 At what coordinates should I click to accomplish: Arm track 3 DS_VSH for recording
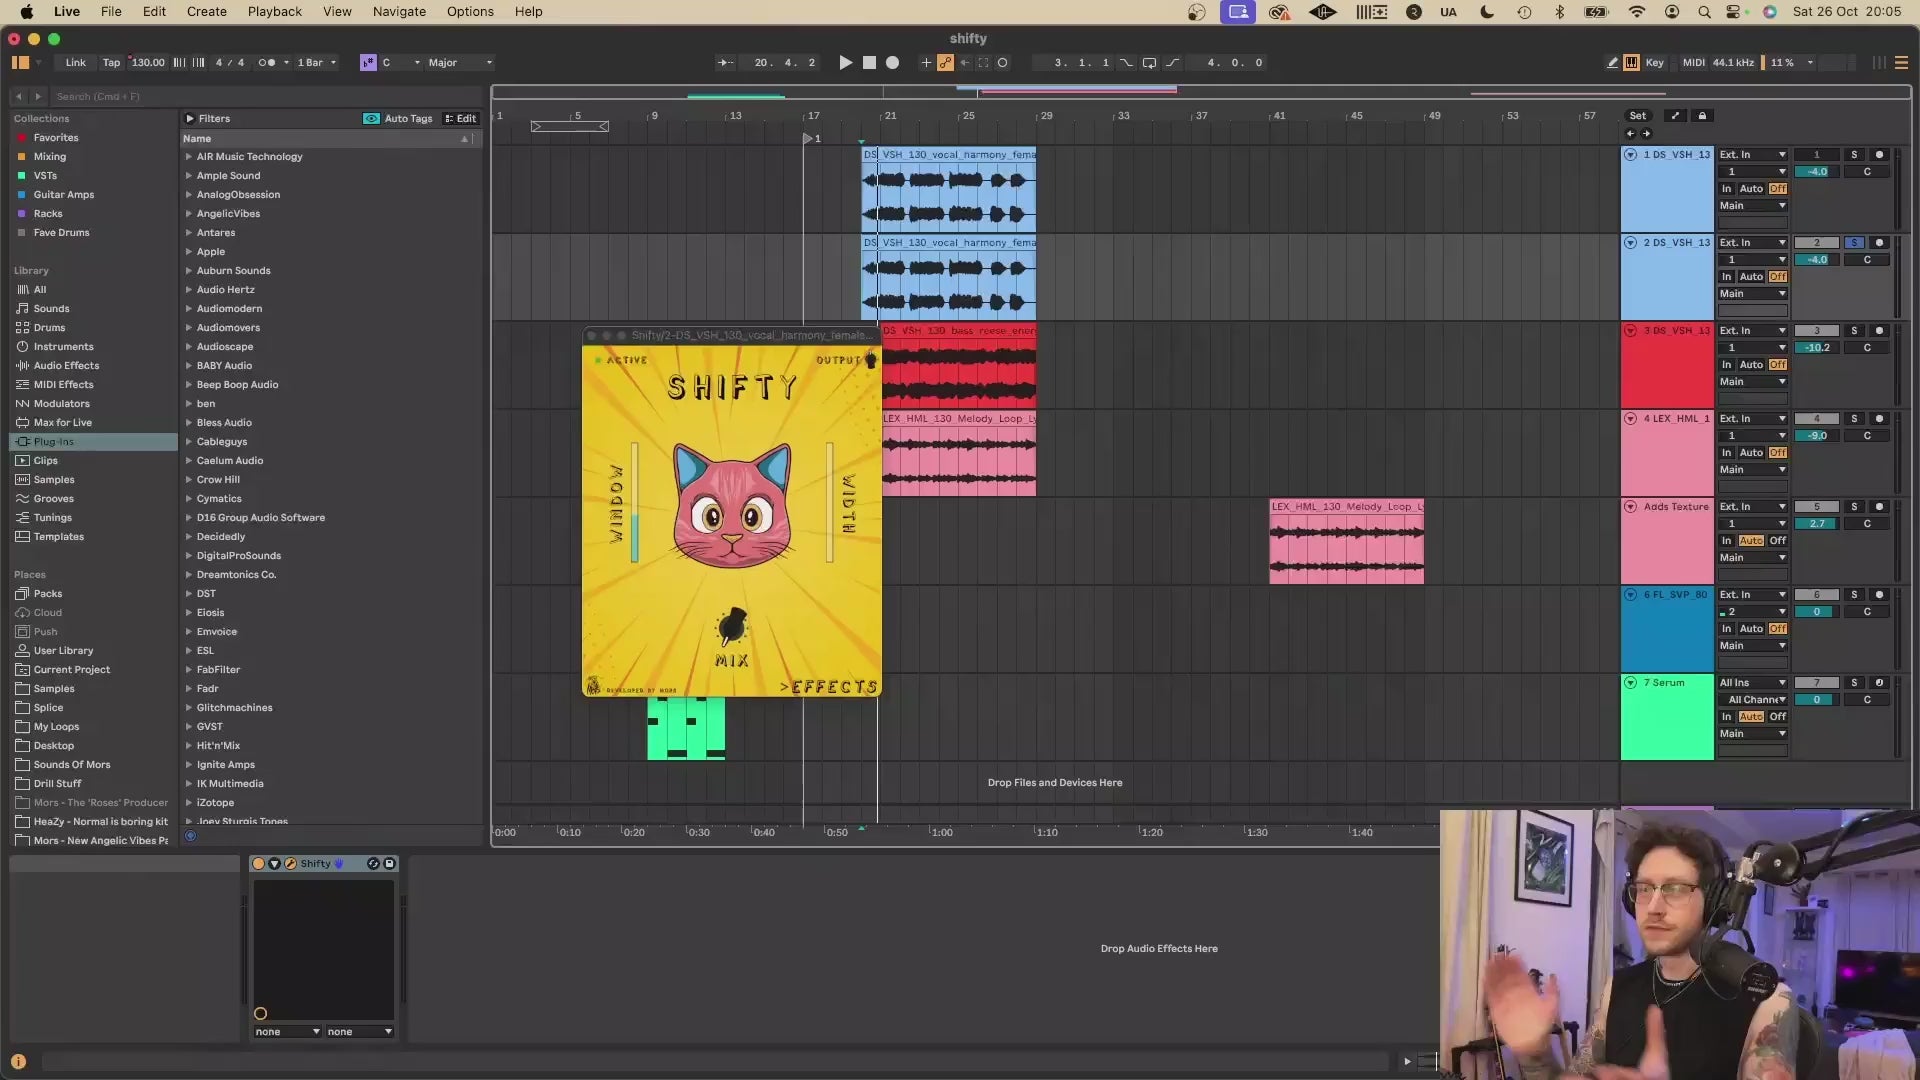pyautogui.click(x=1879, y=331)
